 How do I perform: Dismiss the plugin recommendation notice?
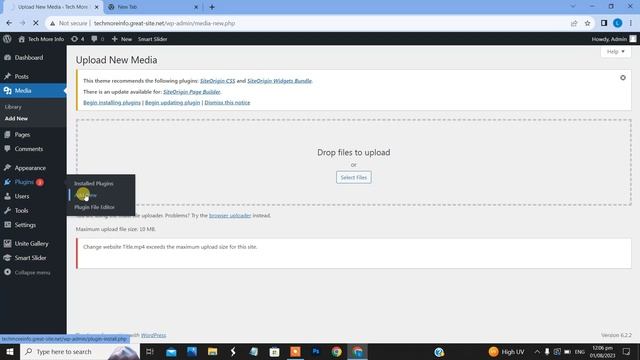tap(623, 78)
